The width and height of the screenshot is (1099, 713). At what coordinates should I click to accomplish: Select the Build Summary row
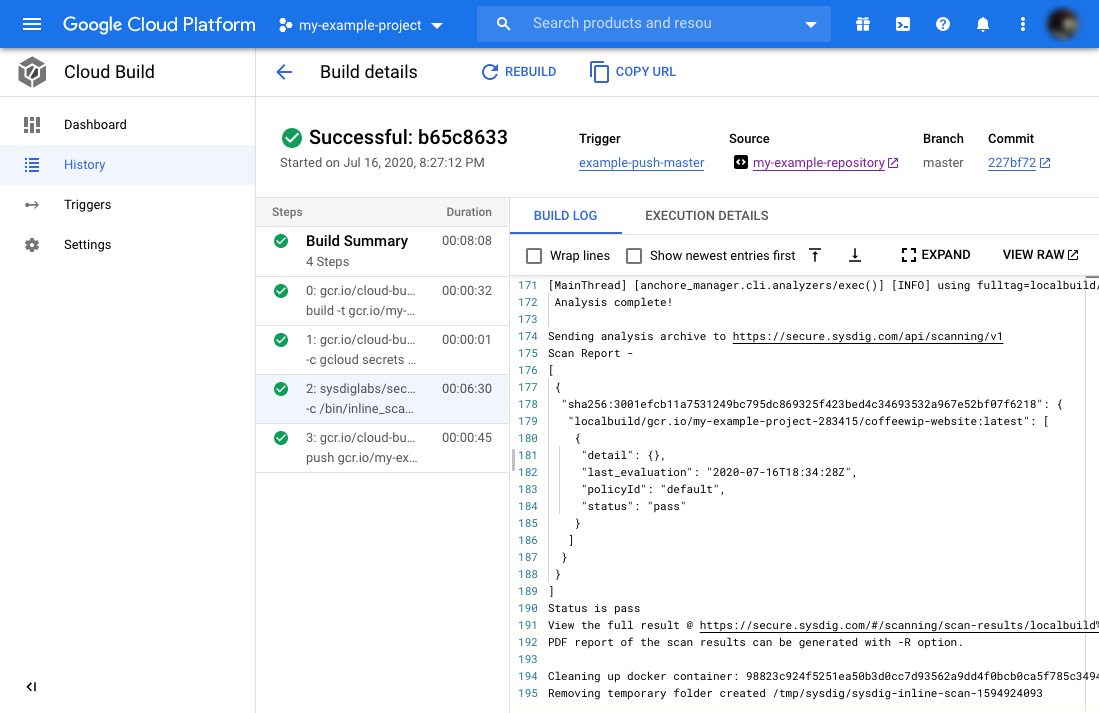point(382,251)
